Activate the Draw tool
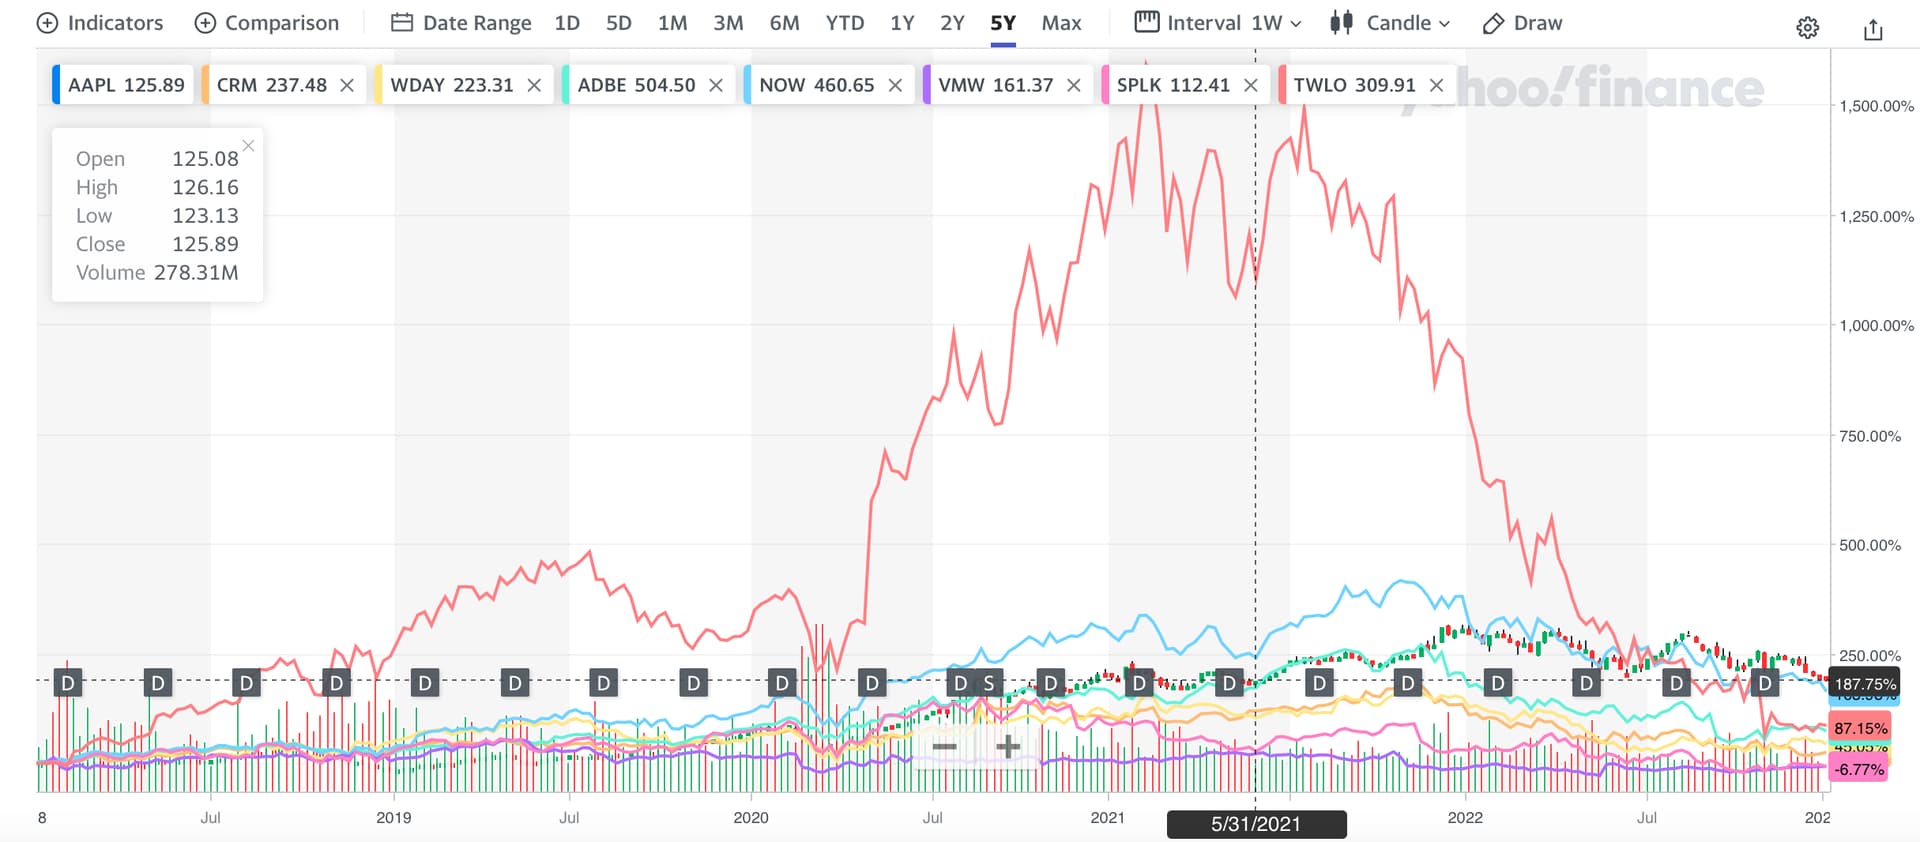 pyautogui.click(x=1522, y=23)
